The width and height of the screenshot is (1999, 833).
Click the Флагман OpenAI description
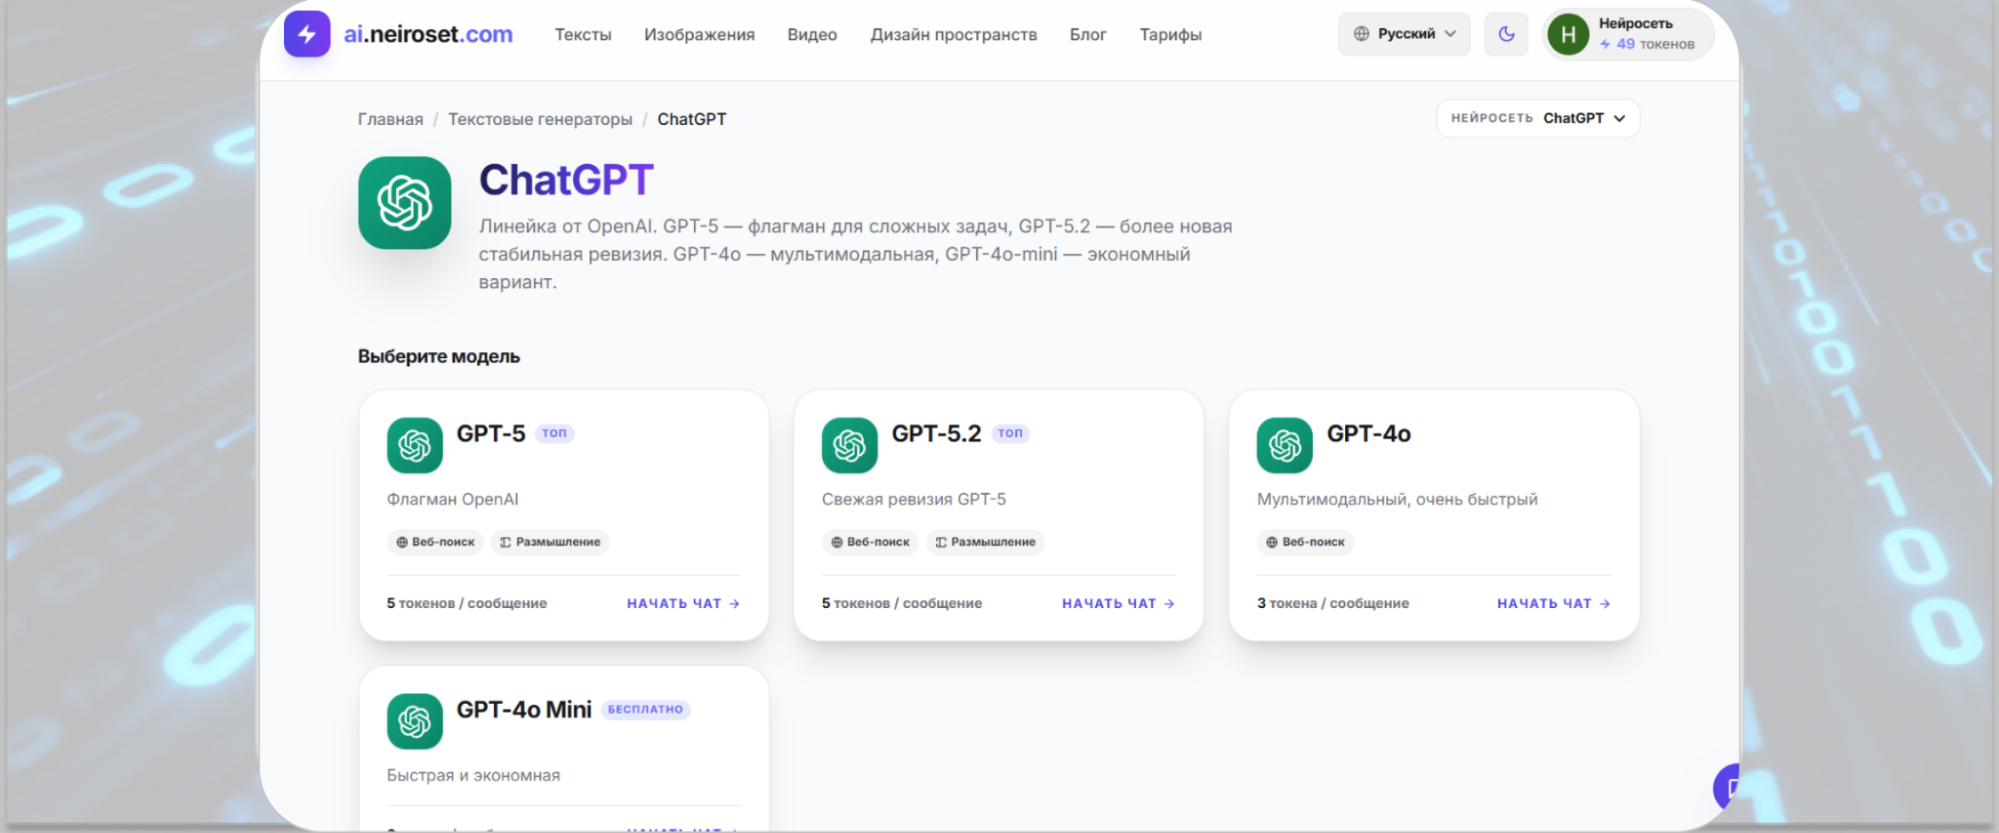(x=453, y=499)
